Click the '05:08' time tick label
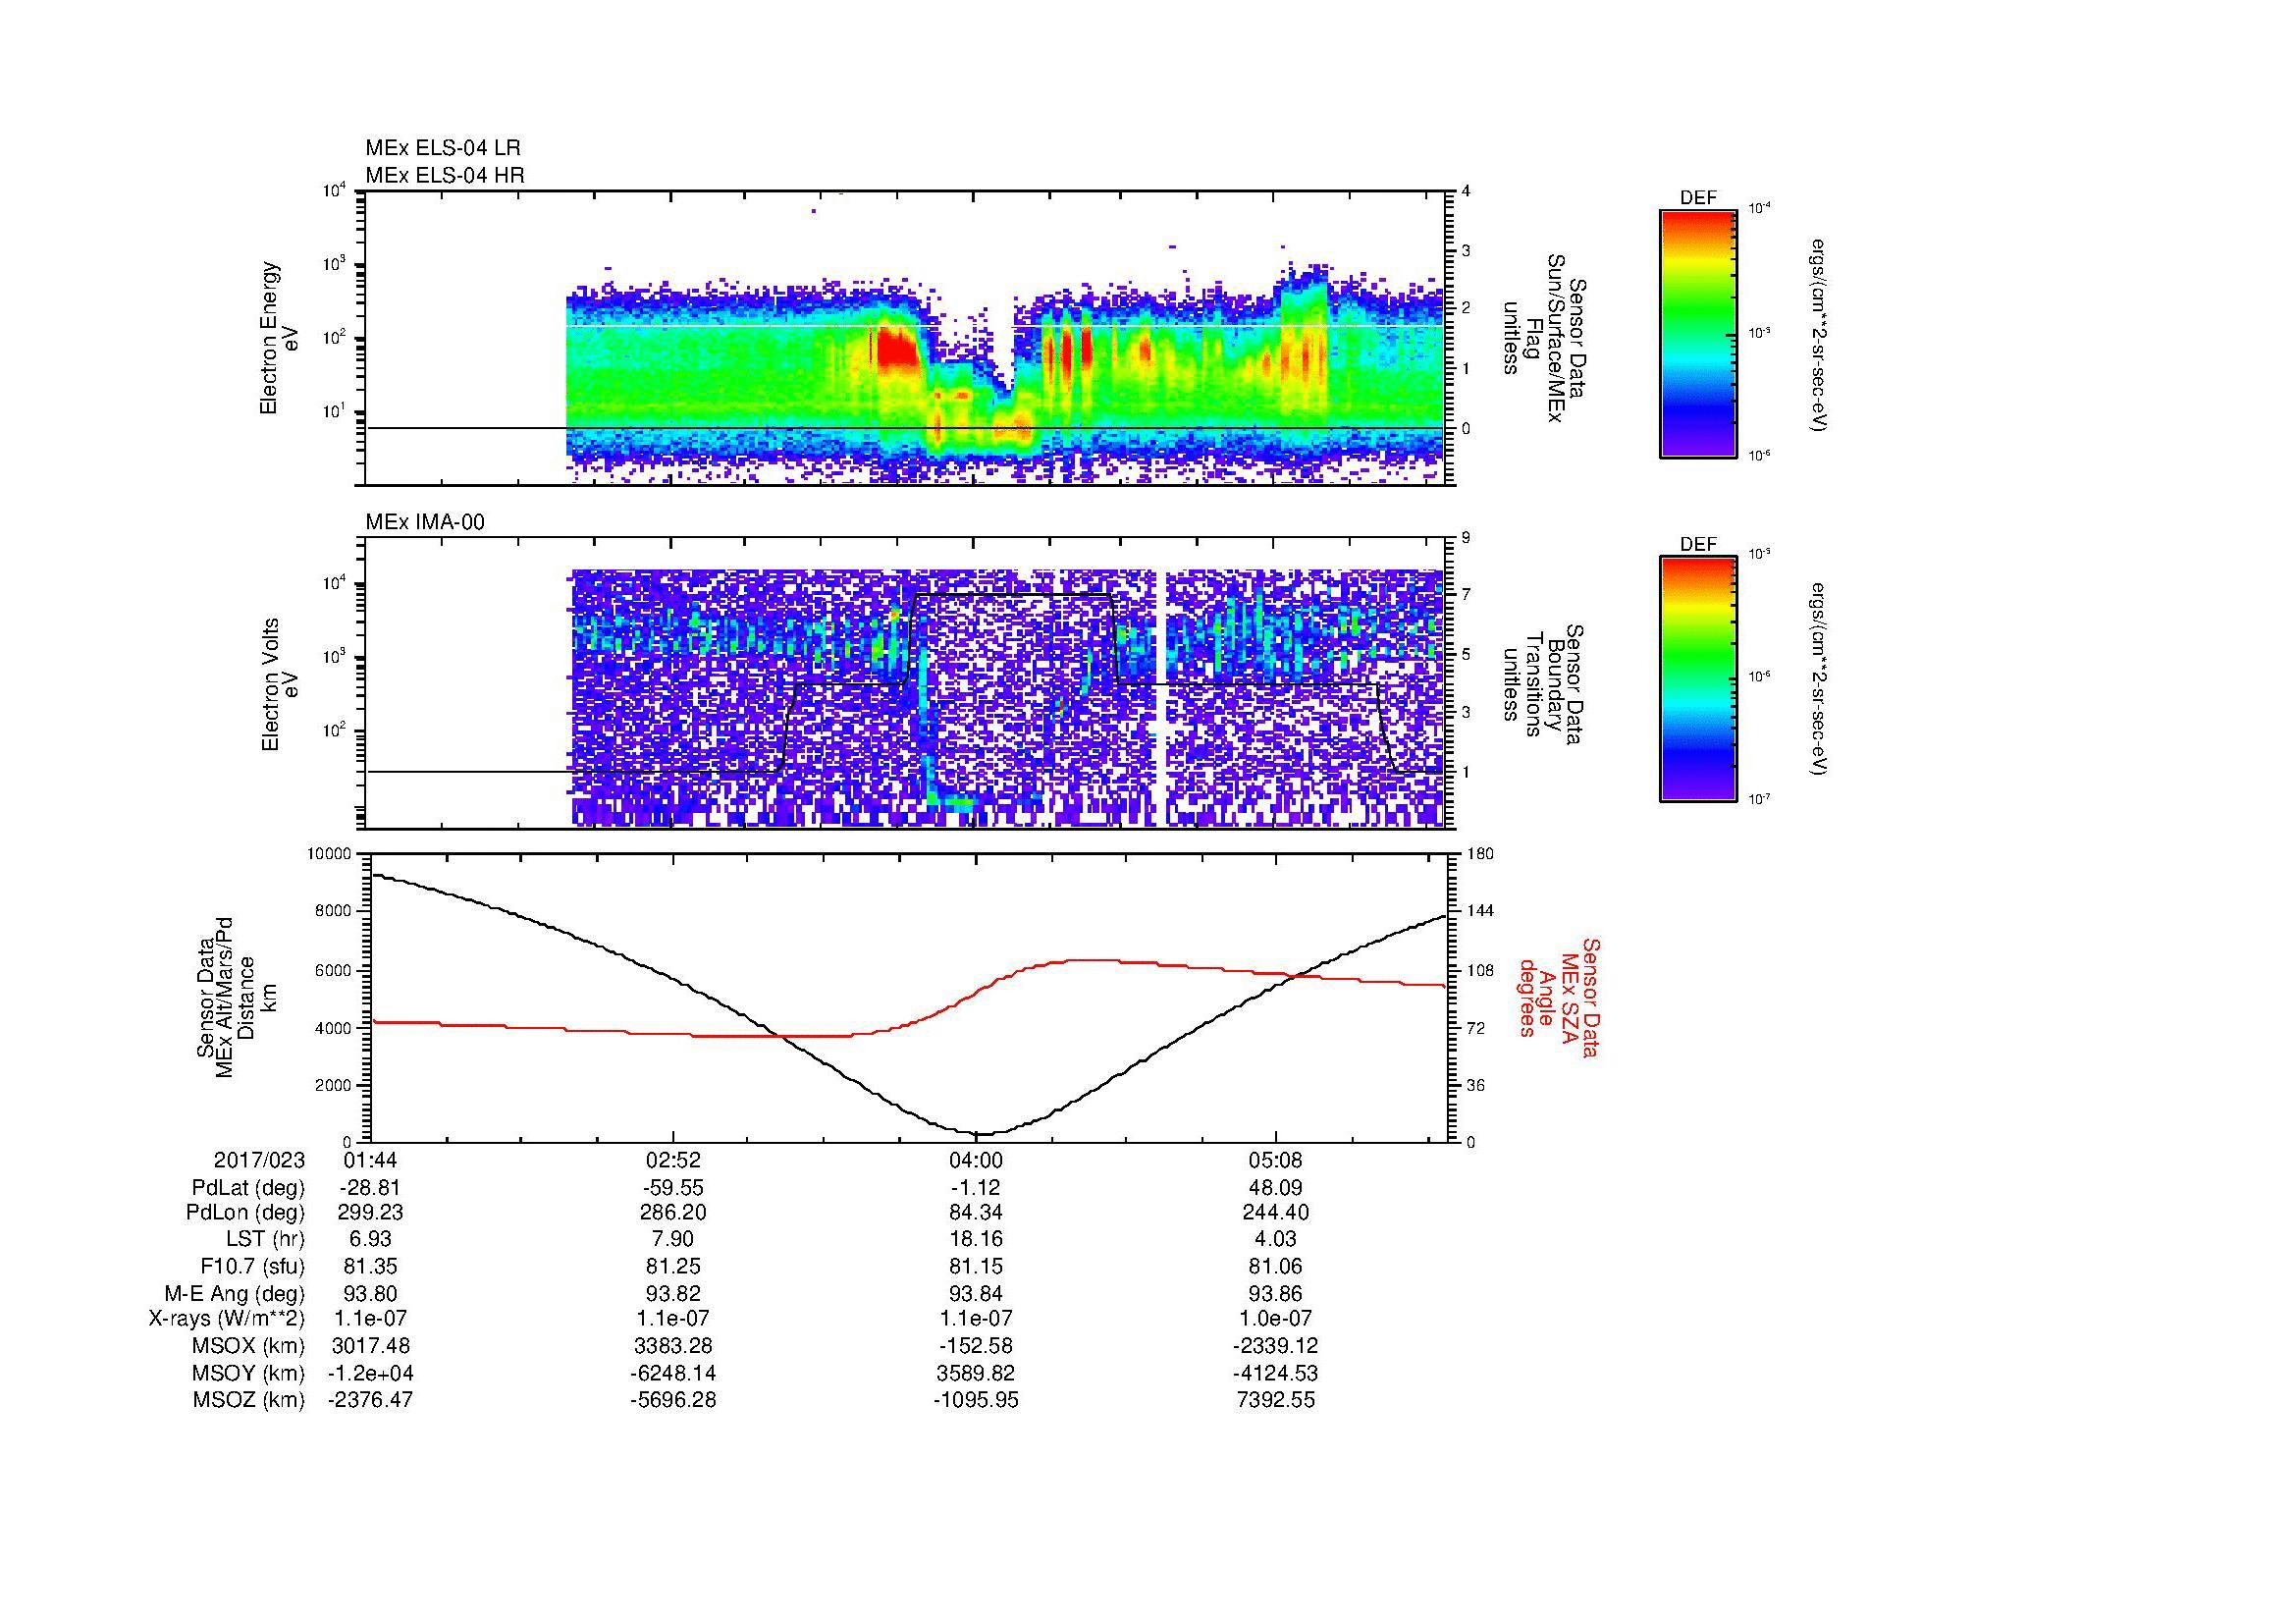This screenshot has height=1623, width=2296. coord(1275,1160)
